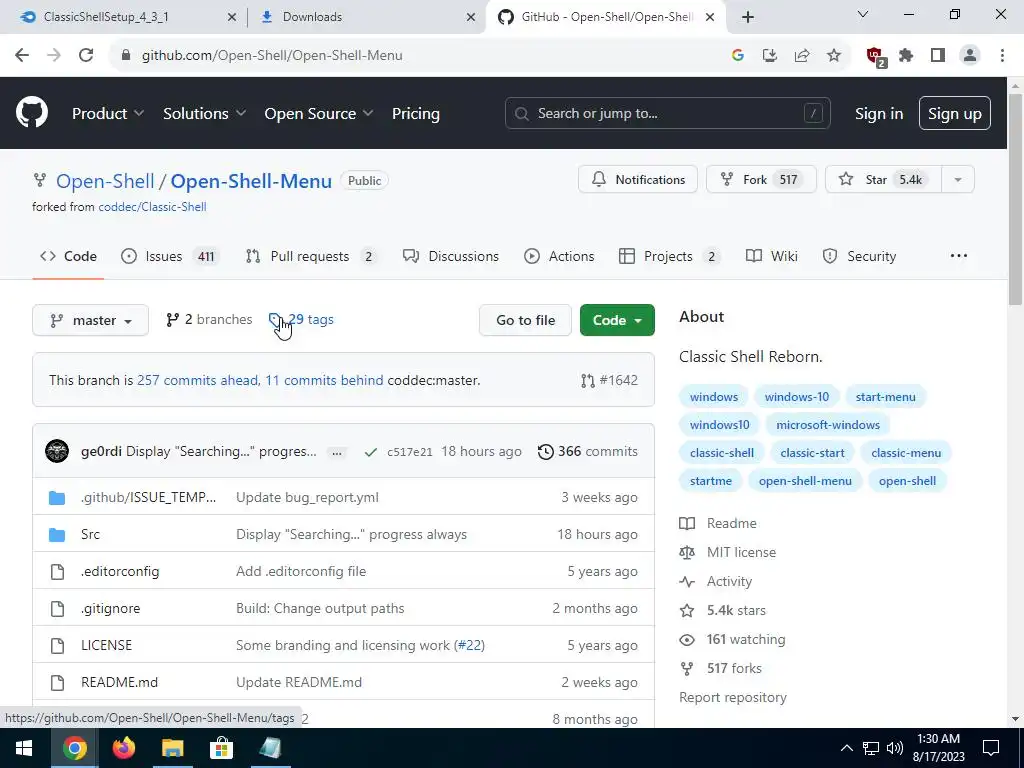Open the Google lens icon in address bar
This screenshot has width=1024, height=768.
point(738,56)
